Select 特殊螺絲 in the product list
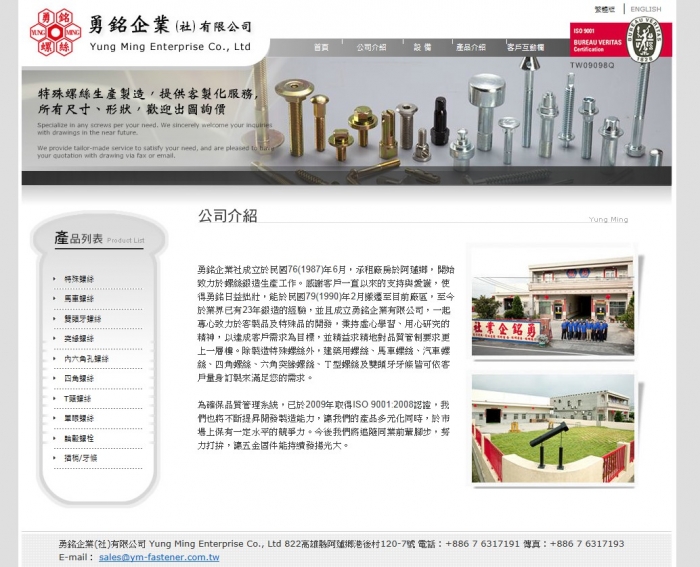The height and width of the screenshot is (567, 700). click(79, 279)
